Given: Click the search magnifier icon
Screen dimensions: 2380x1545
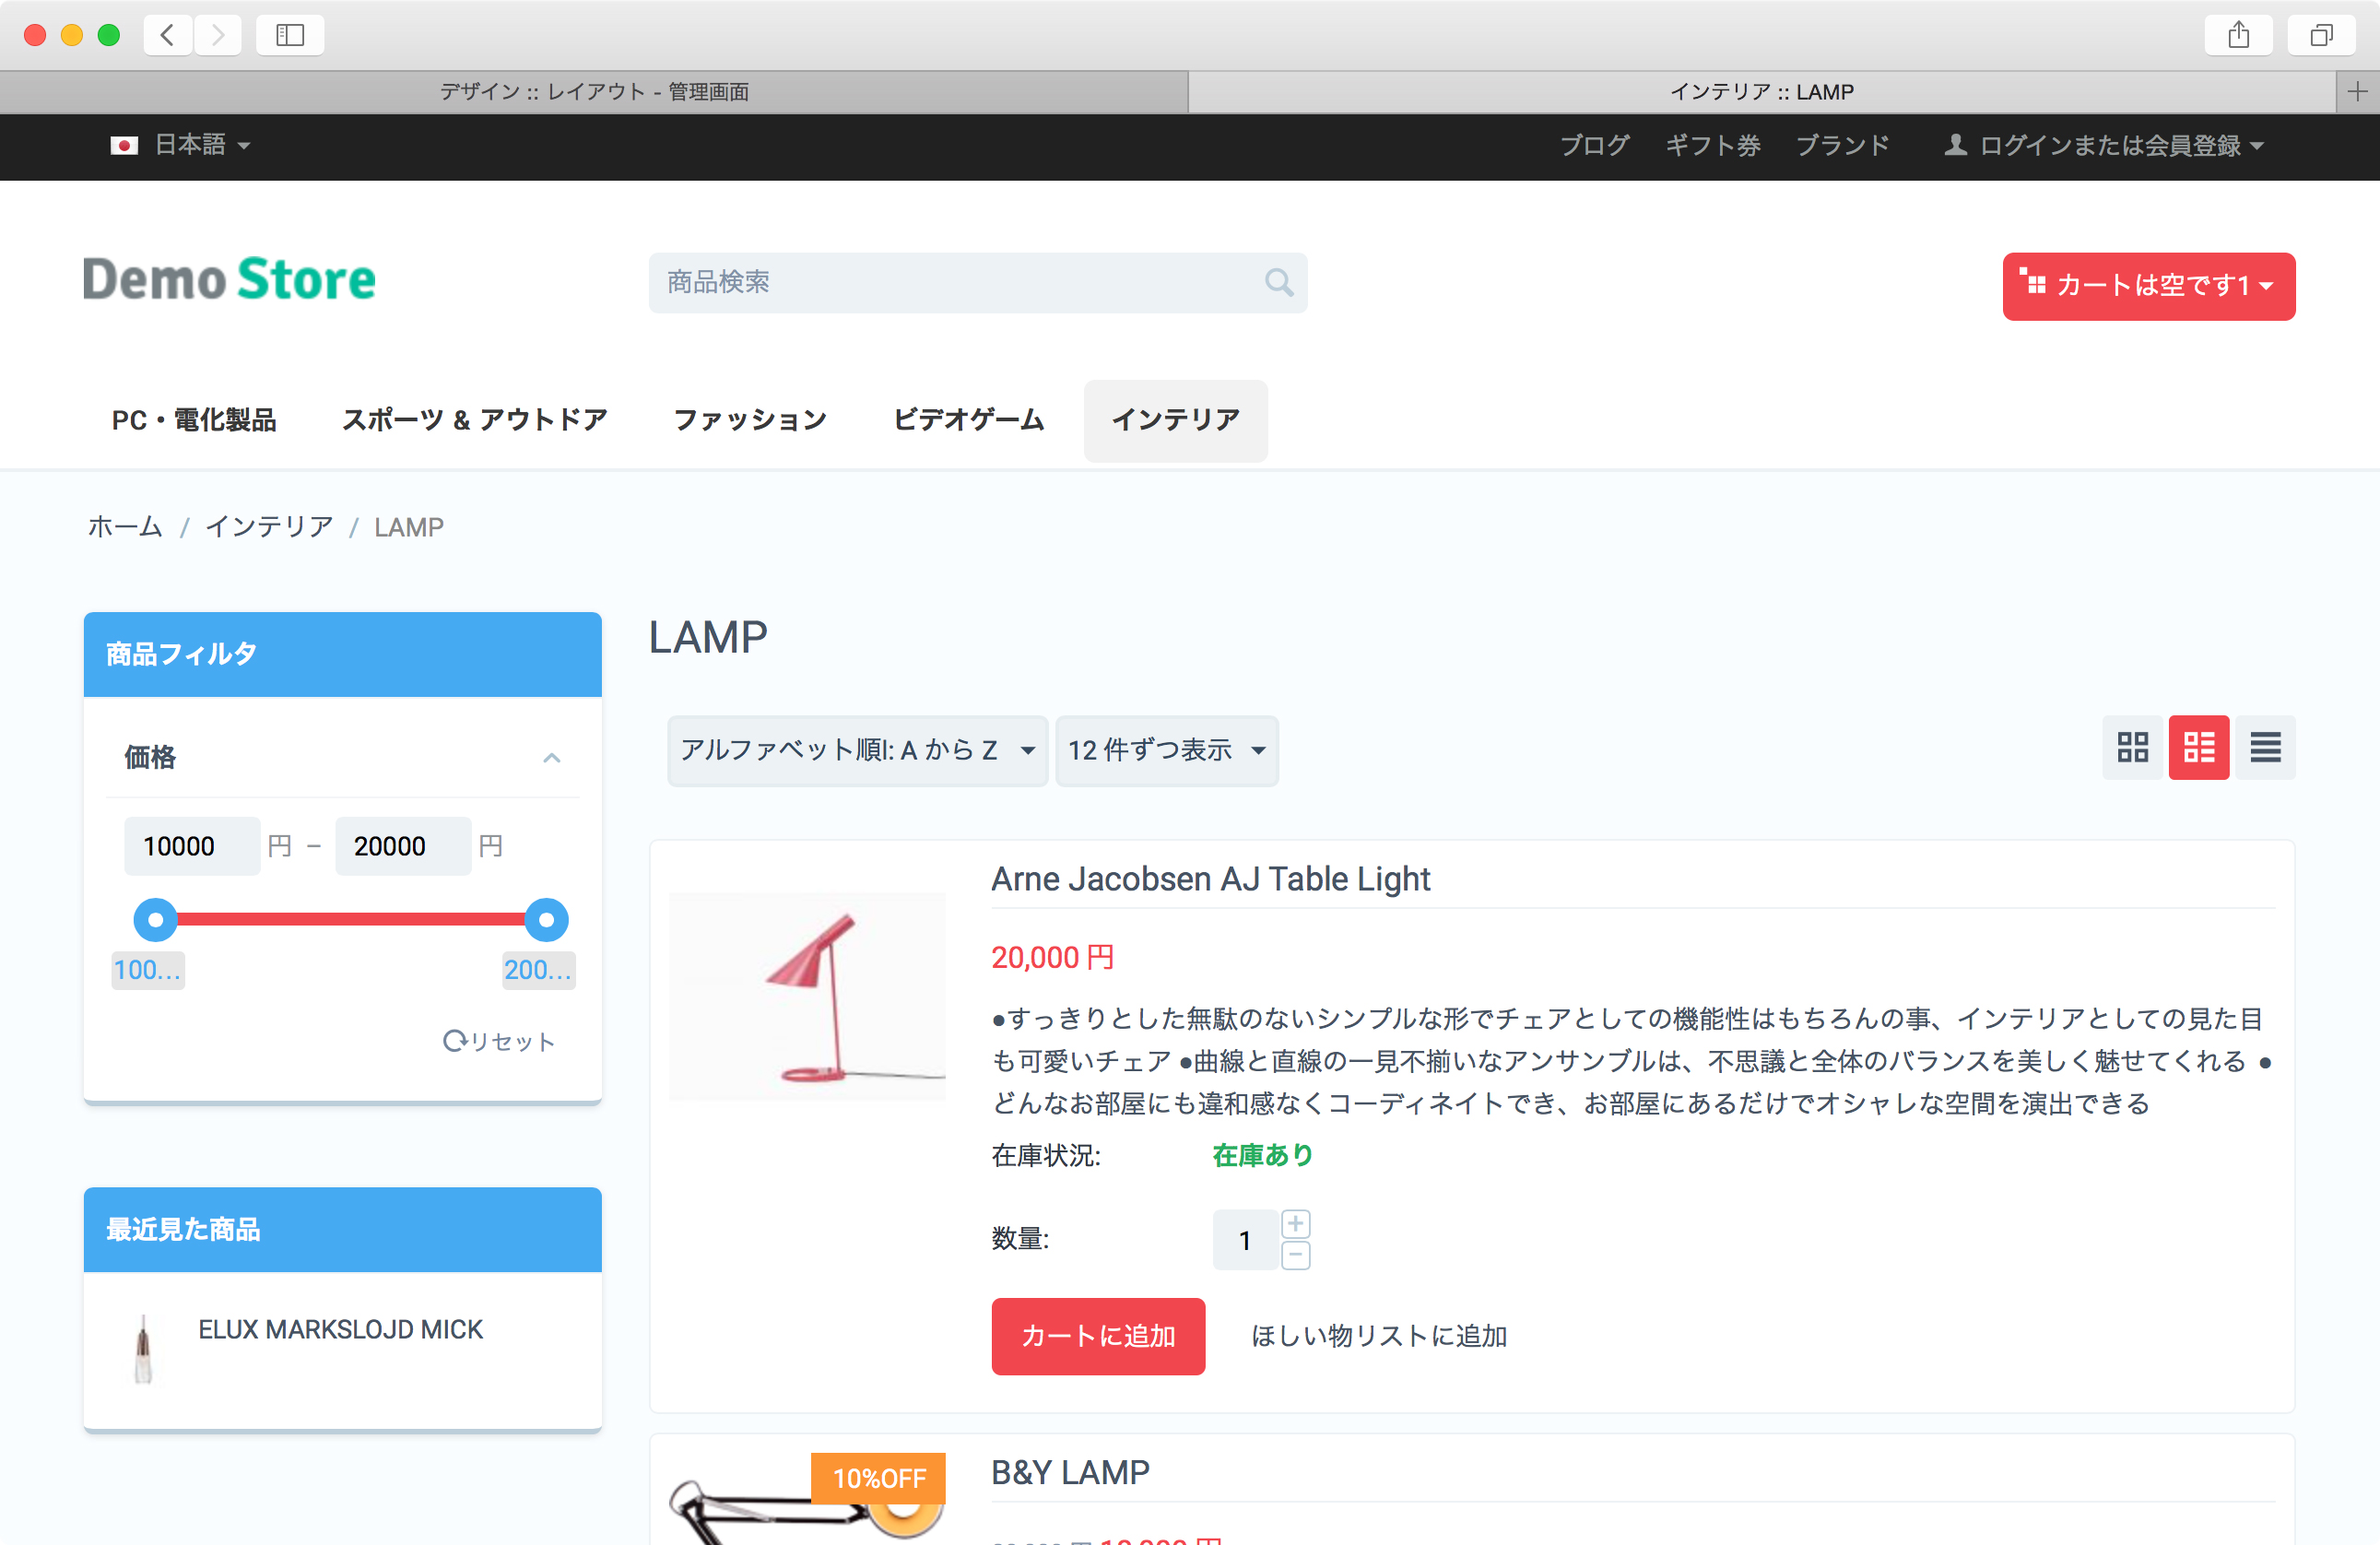Looking at the screenshot, I should [1279, 283].
